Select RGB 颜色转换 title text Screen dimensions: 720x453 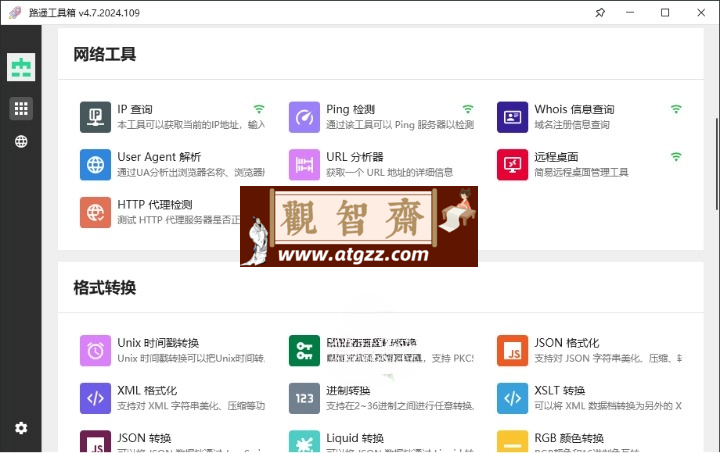[x=569, y=438]
